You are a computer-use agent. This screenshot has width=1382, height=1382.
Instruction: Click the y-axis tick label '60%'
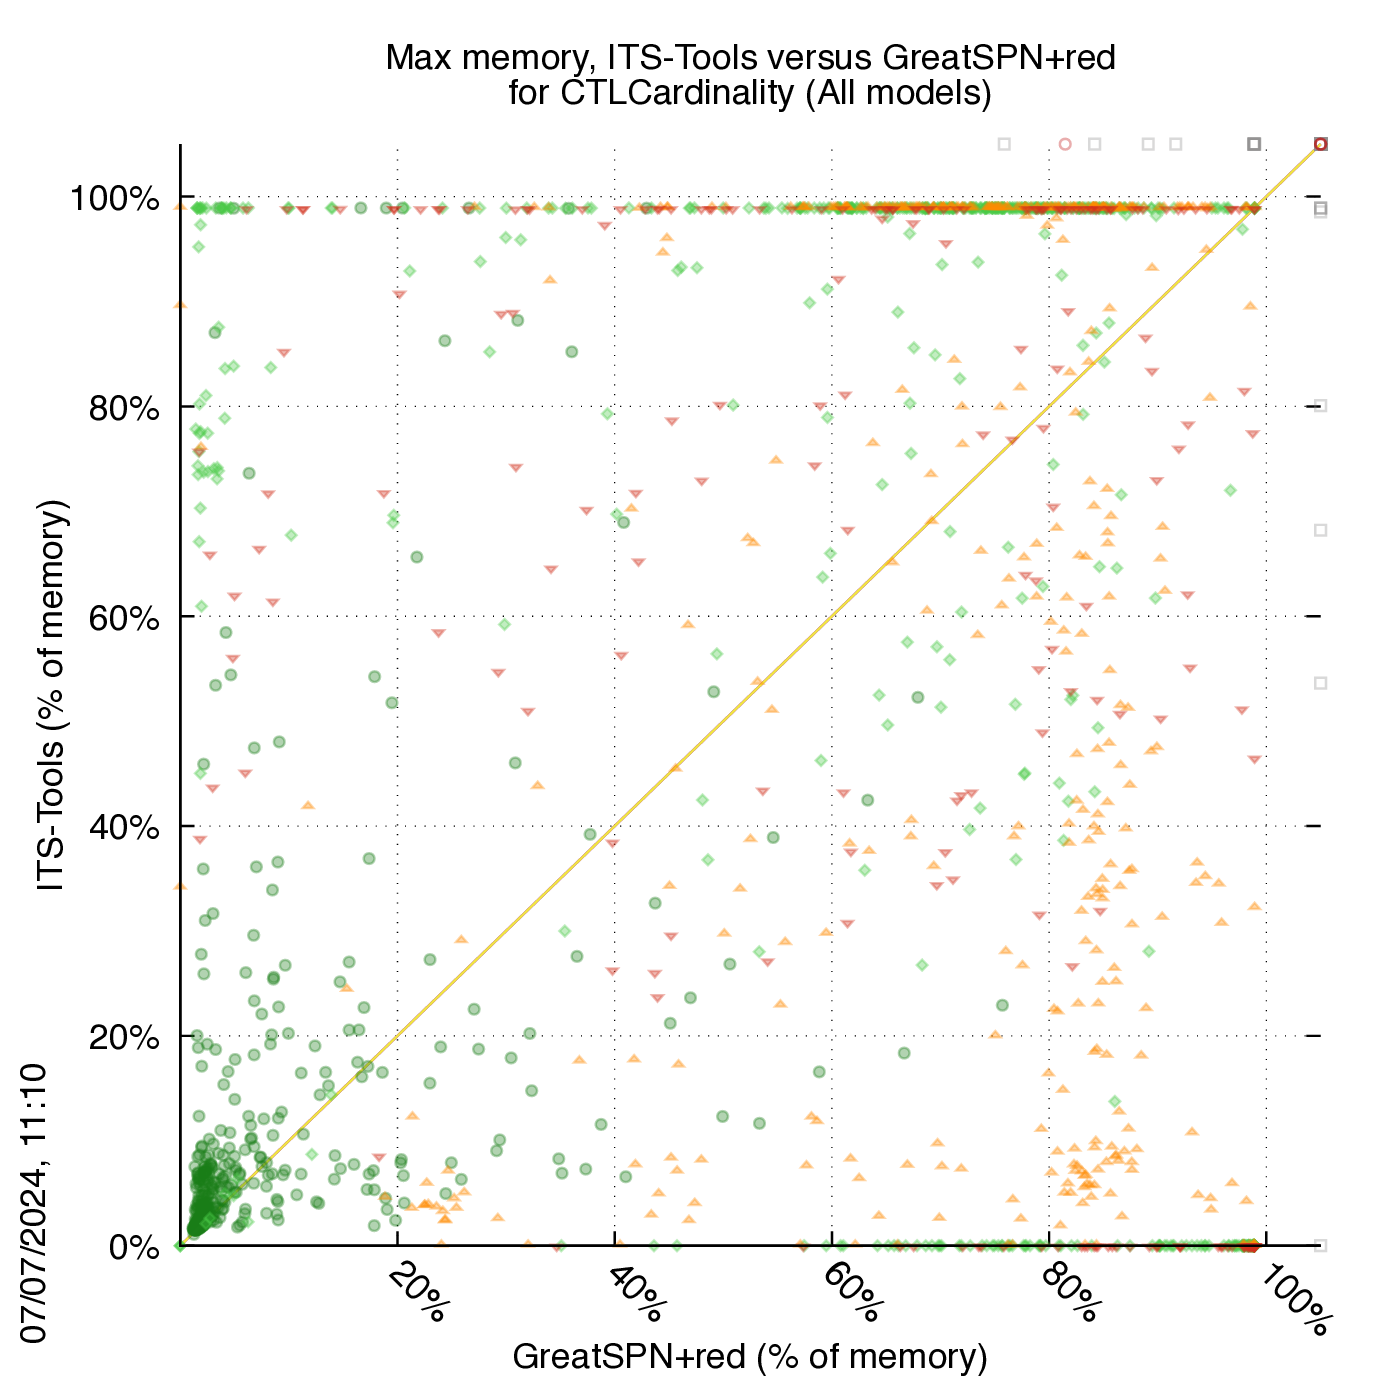pos(124,618)
